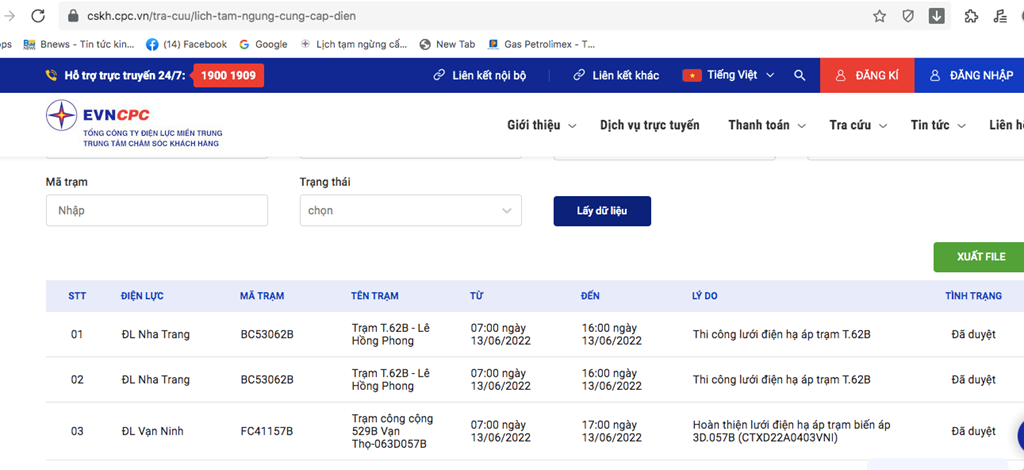Open the Tra cứu menu

coord(857,125)
